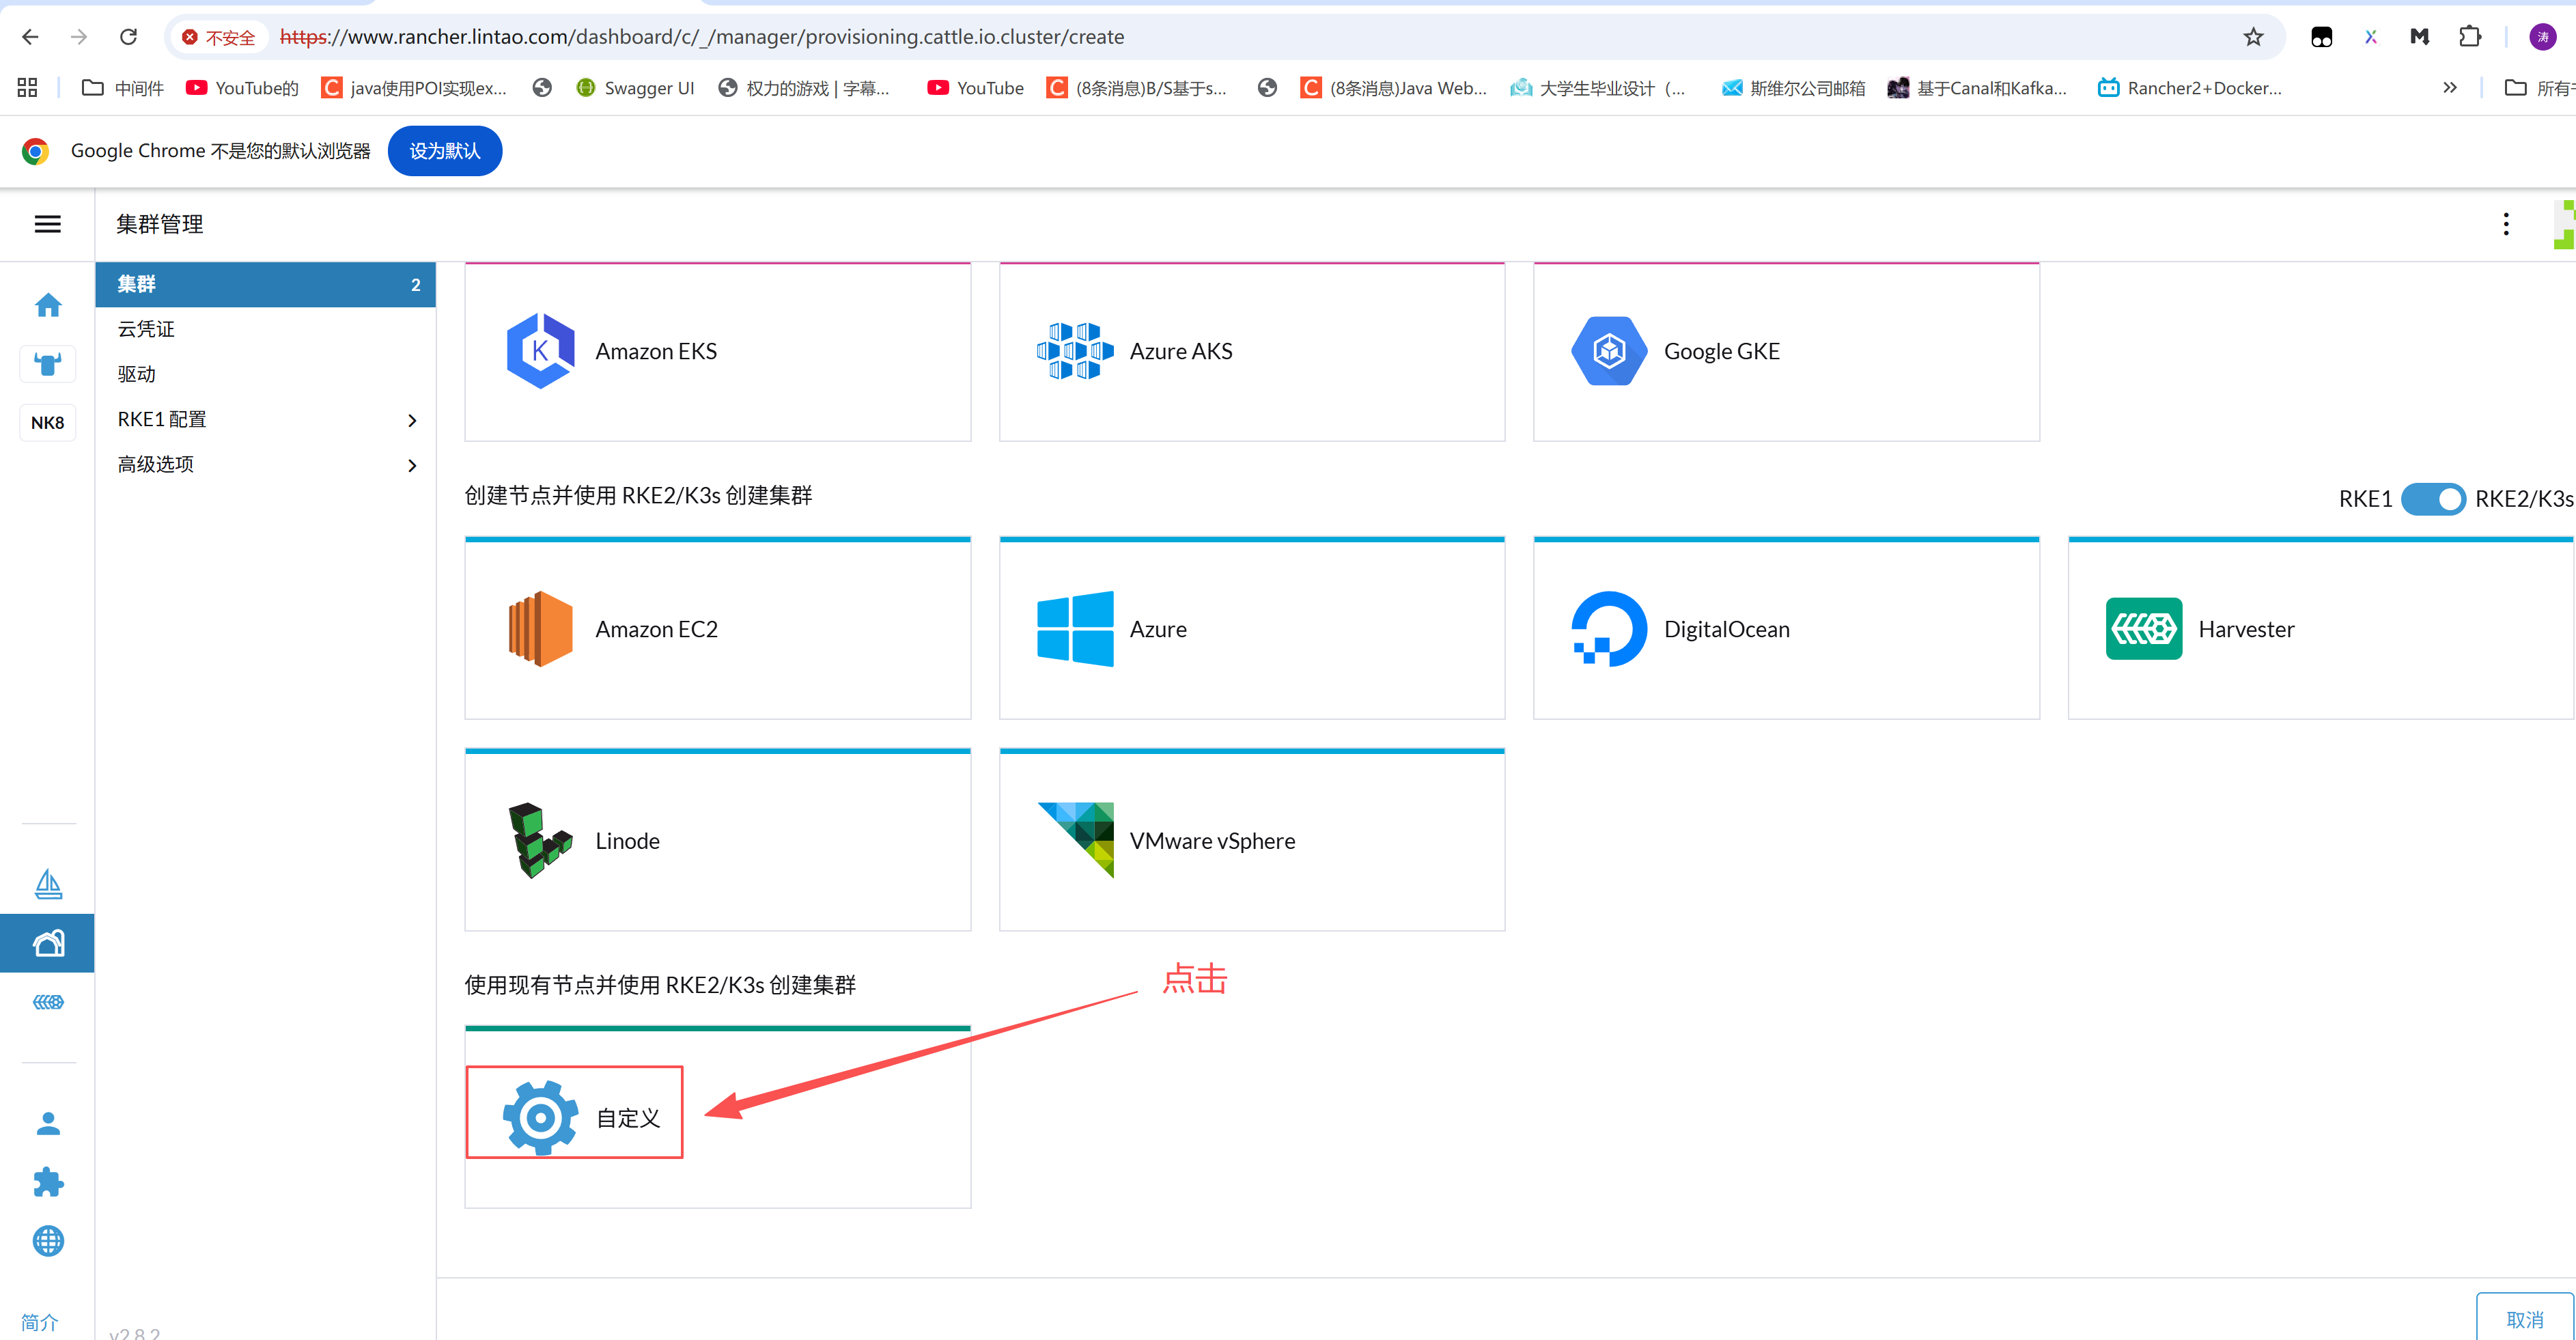Screen dimensions: 2576x1340
Task: Select the 自定义 custom cluster card
Action: [718, 1117]
